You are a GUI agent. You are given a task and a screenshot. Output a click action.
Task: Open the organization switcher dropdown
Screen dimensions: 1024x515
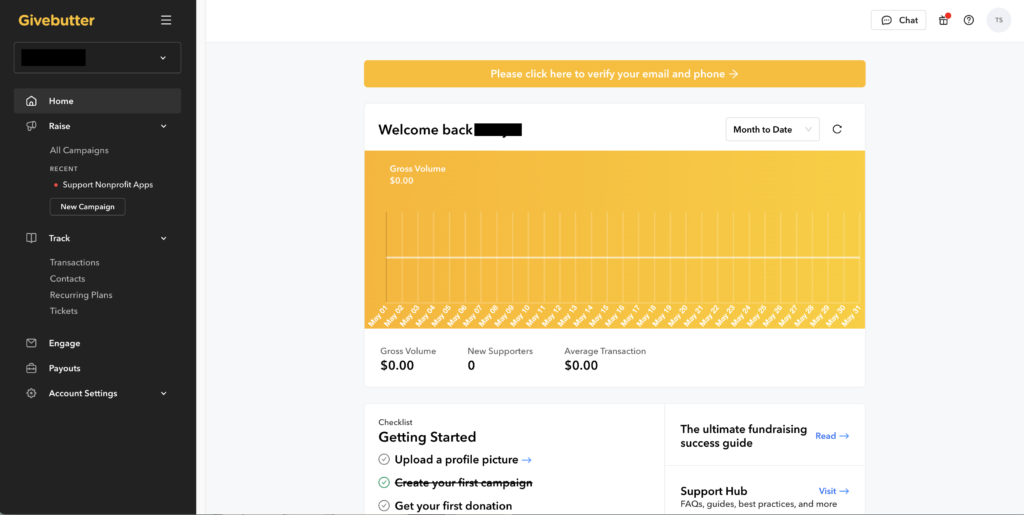(x=97, y=57)
